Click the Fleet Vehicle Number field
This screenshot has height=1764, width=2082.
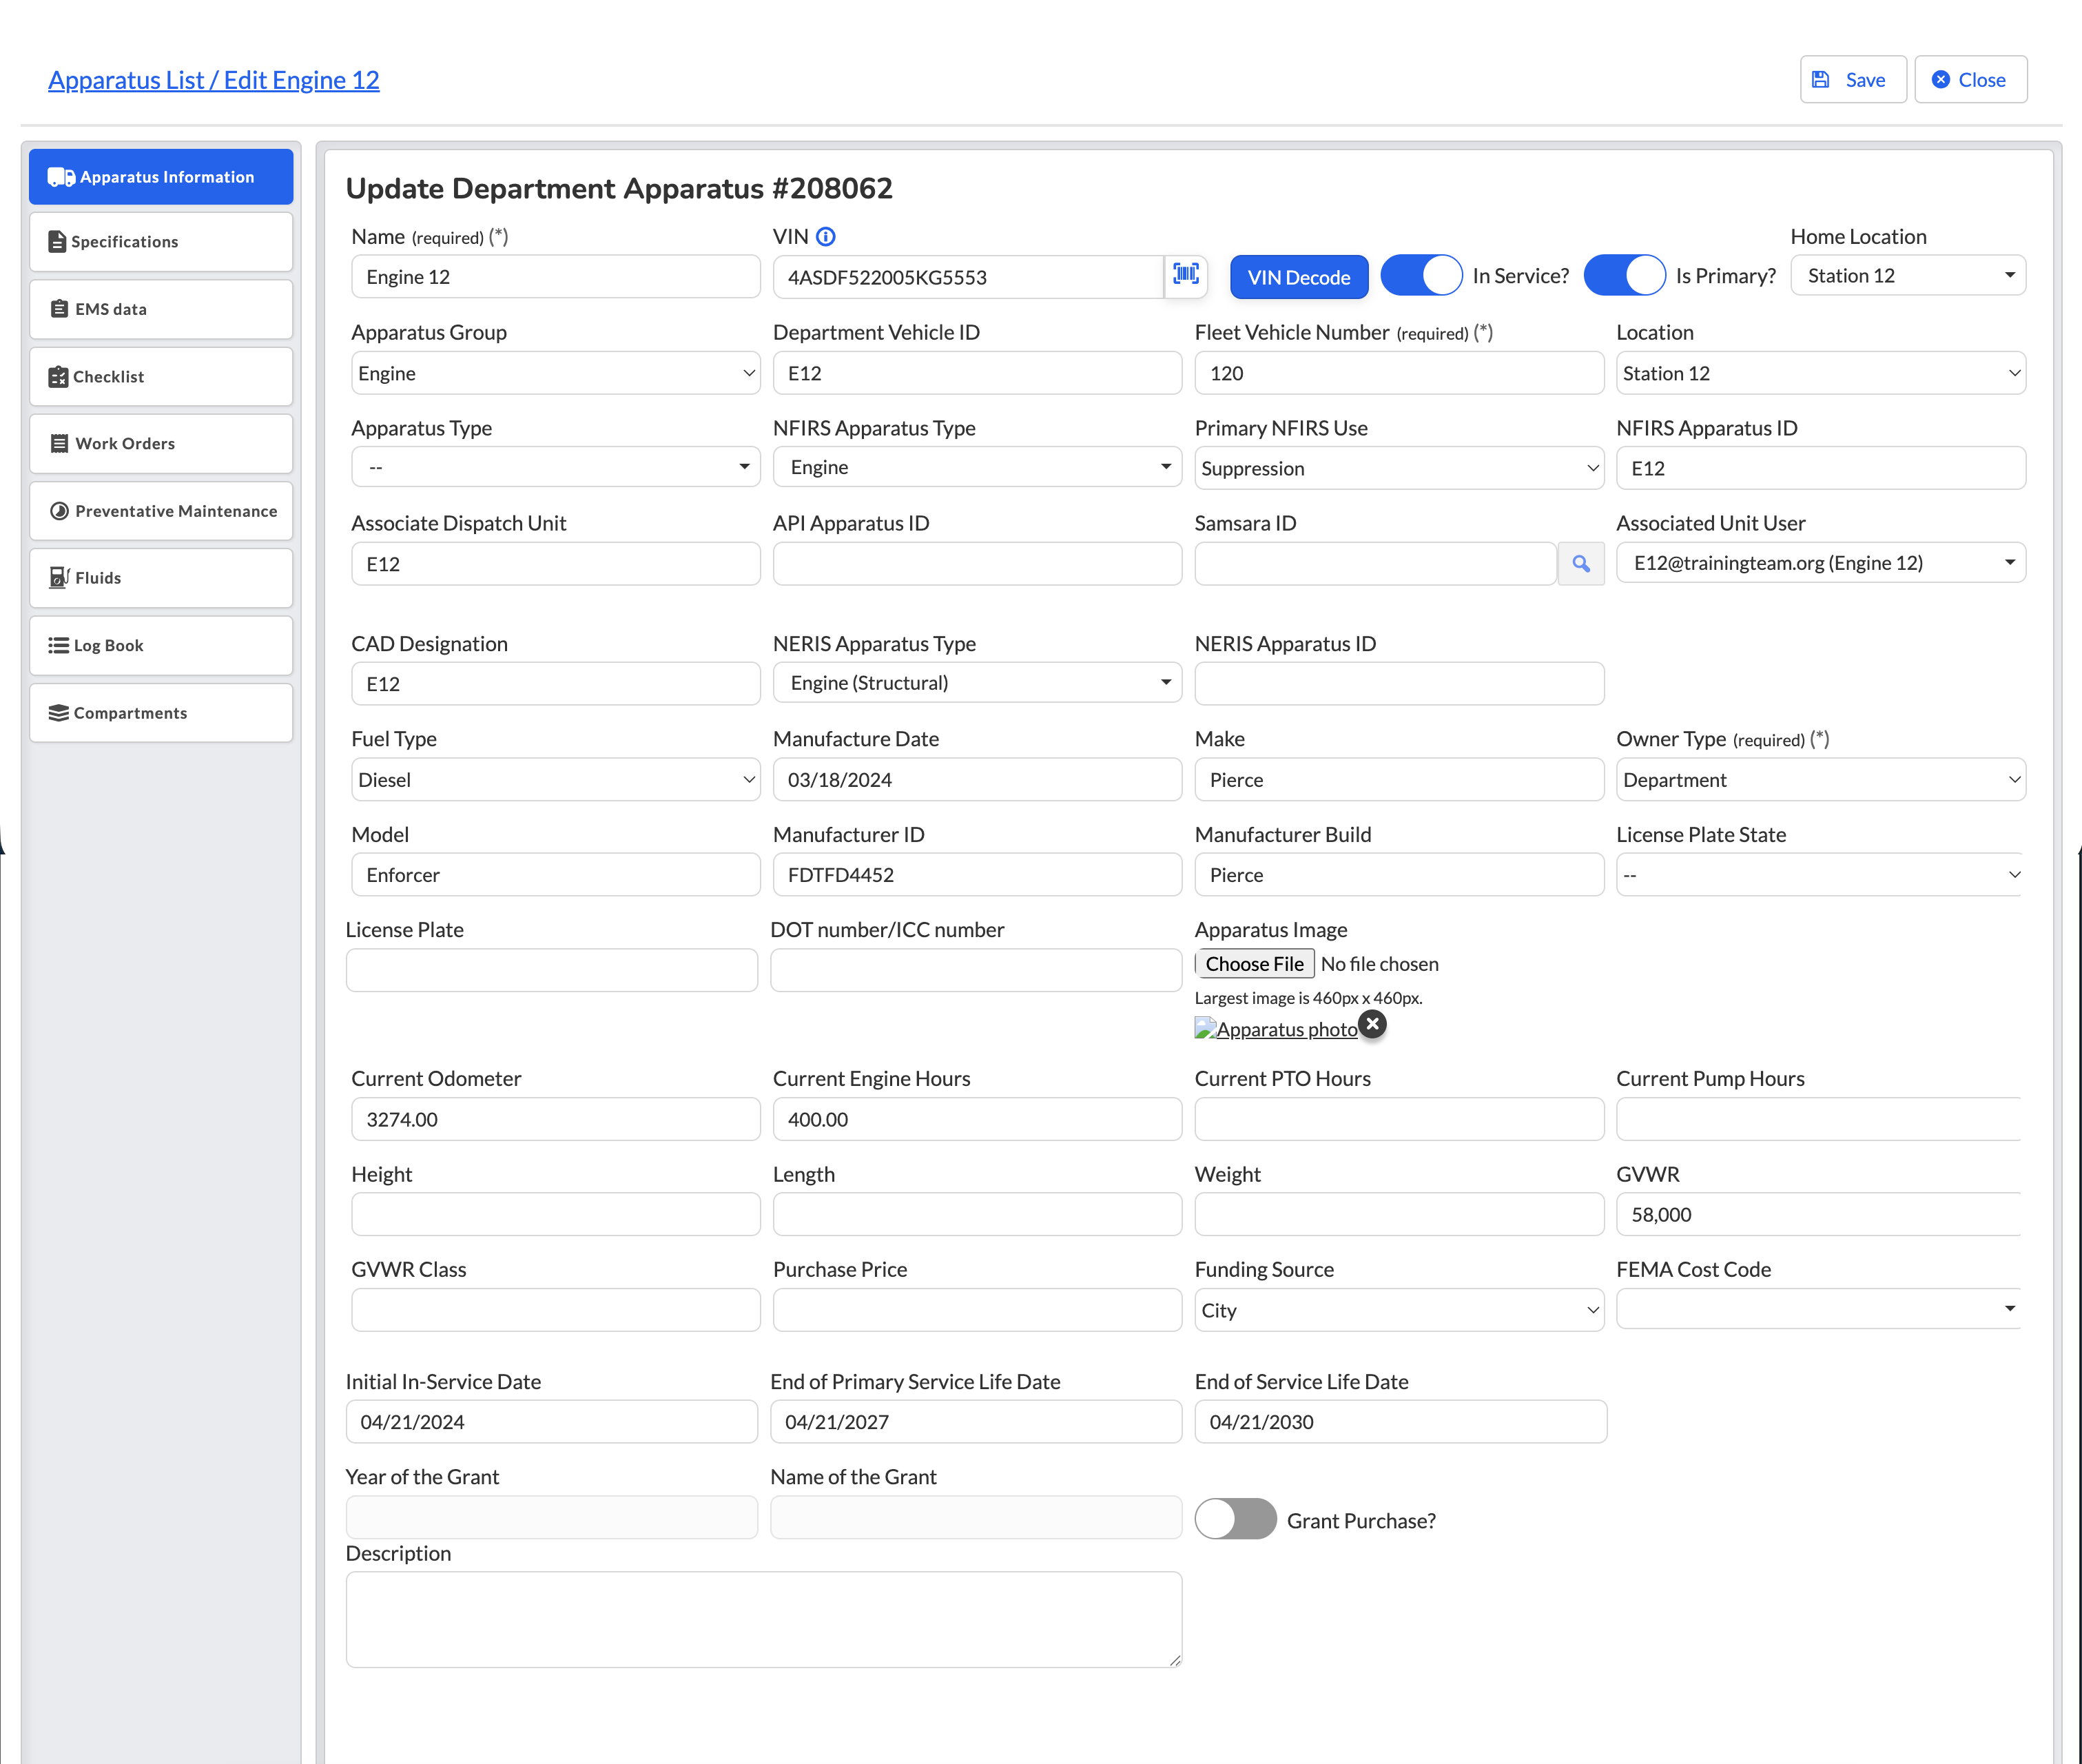pyautogui.click(x=1399, y=373)
